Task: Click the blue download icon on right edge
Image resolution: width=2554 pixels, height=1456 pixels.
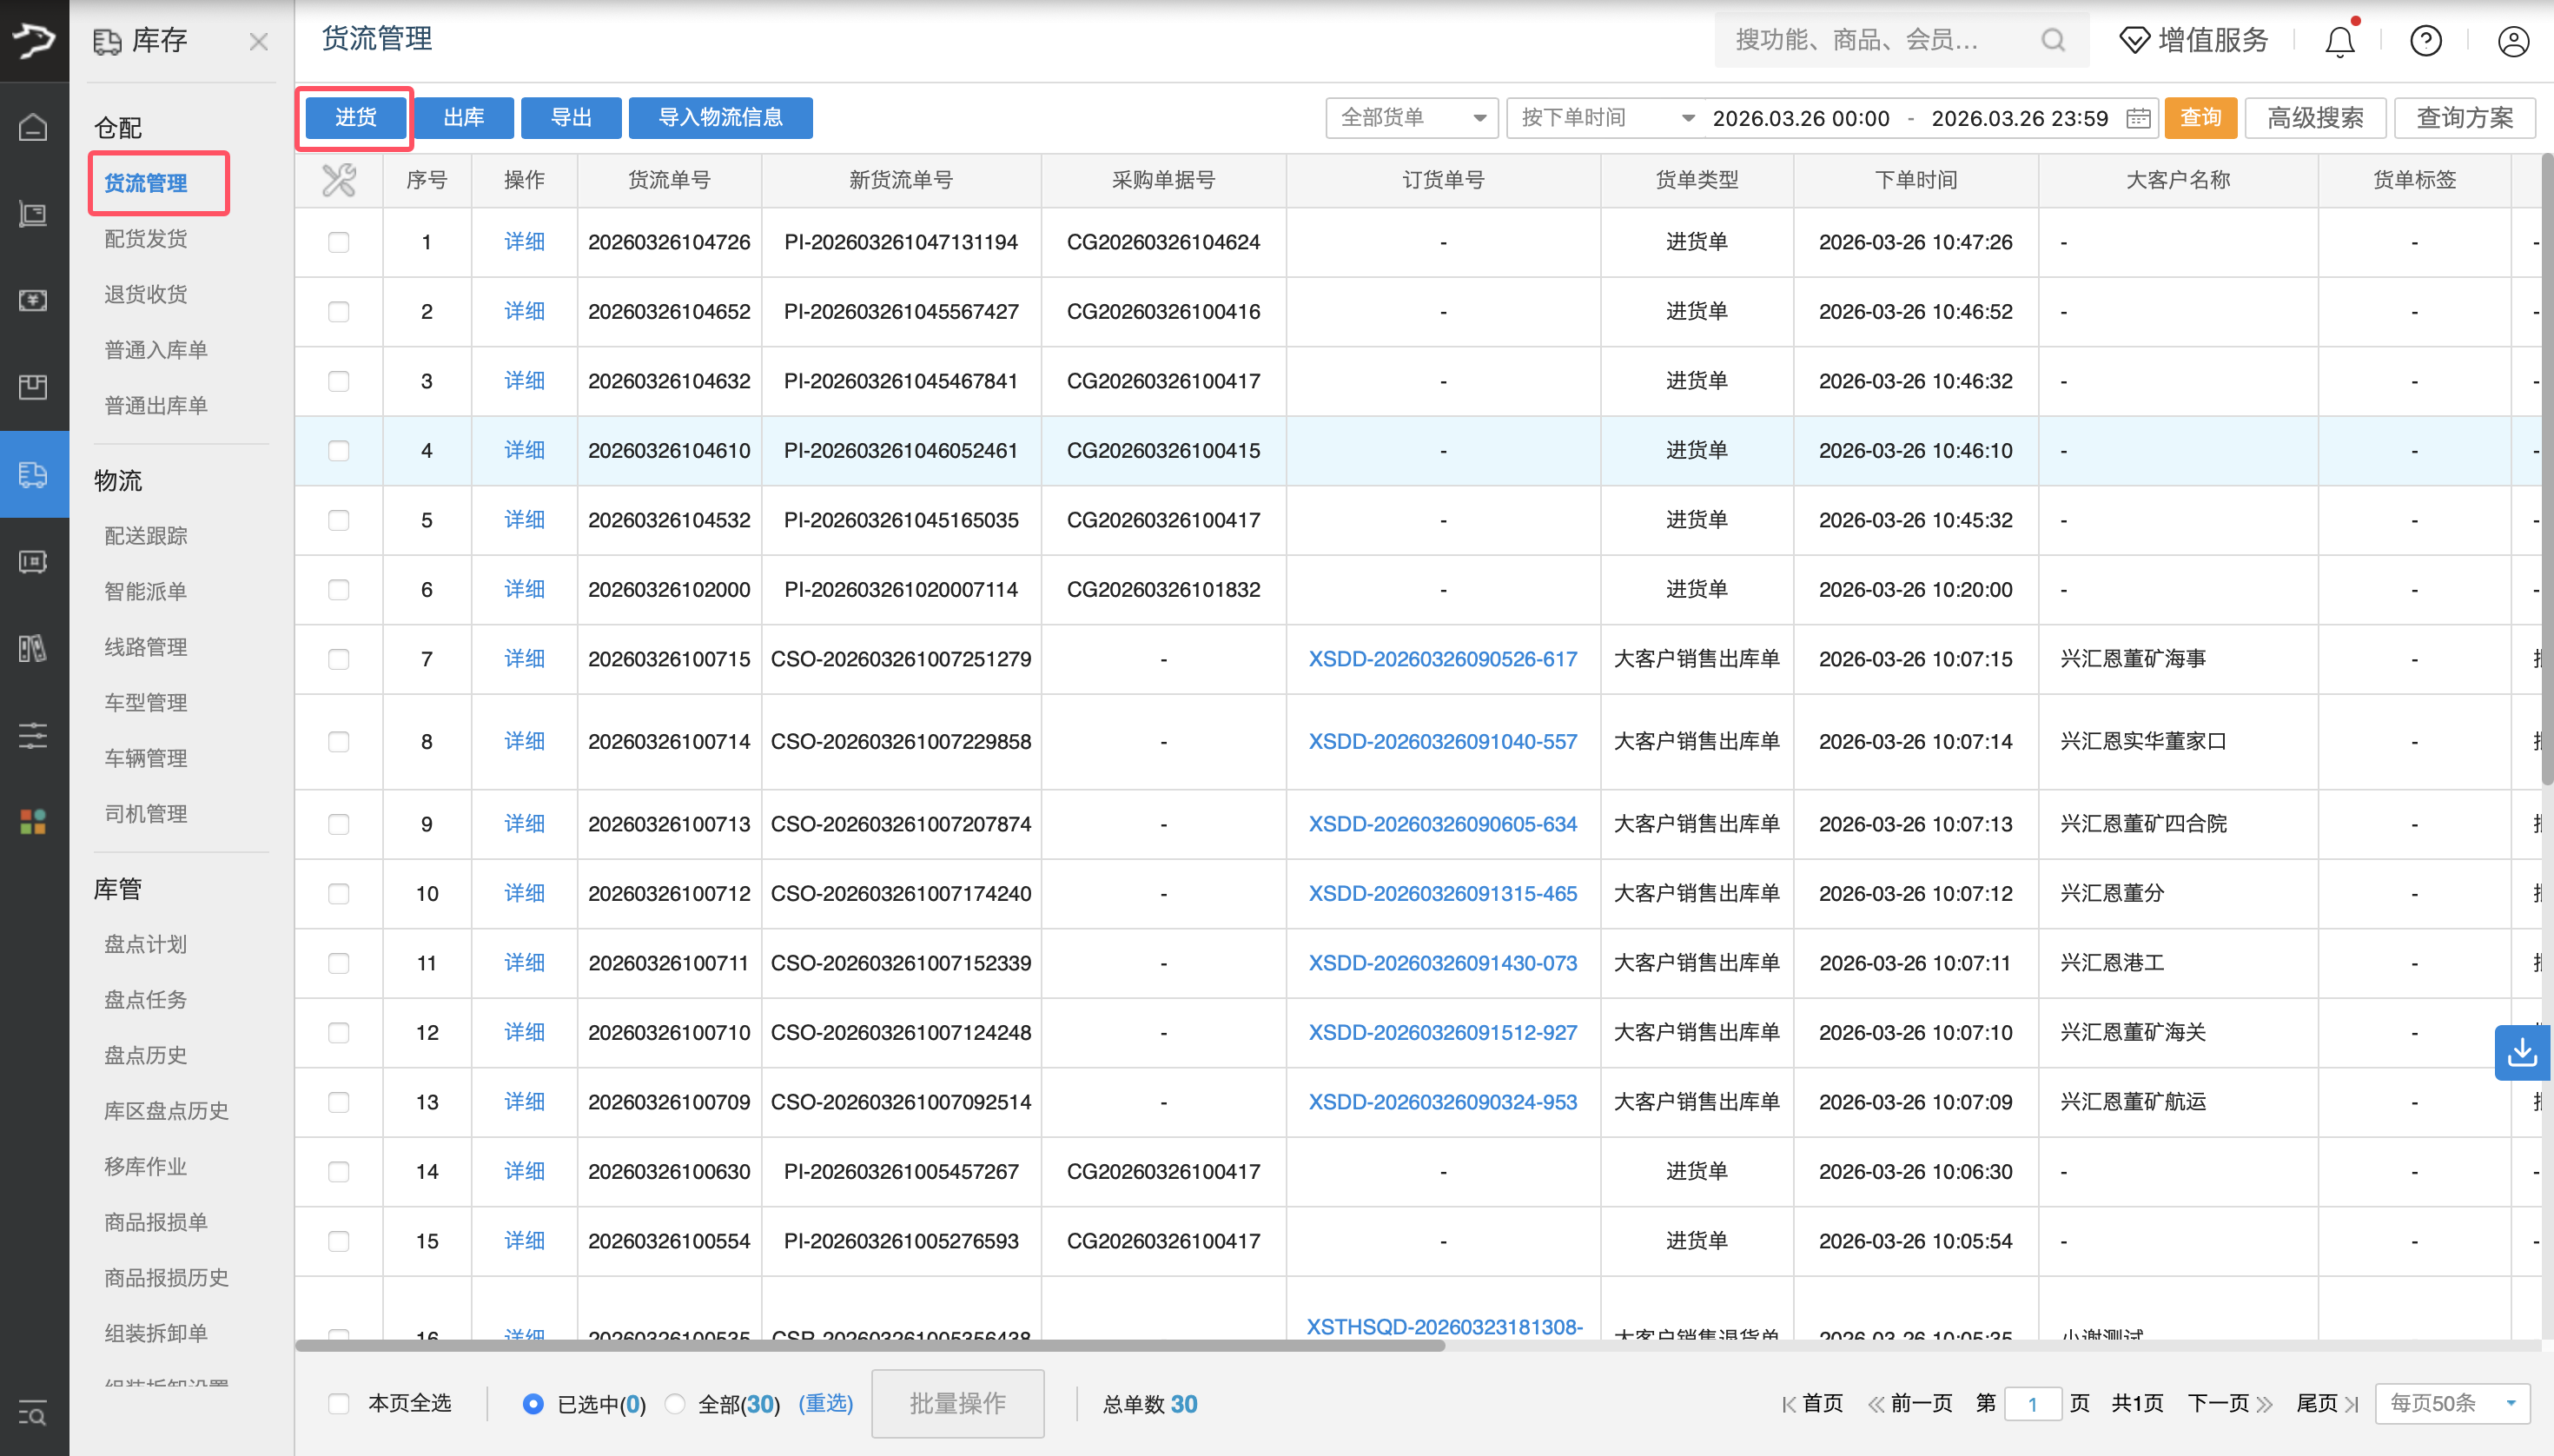Action: [x=2523, y=1053]
